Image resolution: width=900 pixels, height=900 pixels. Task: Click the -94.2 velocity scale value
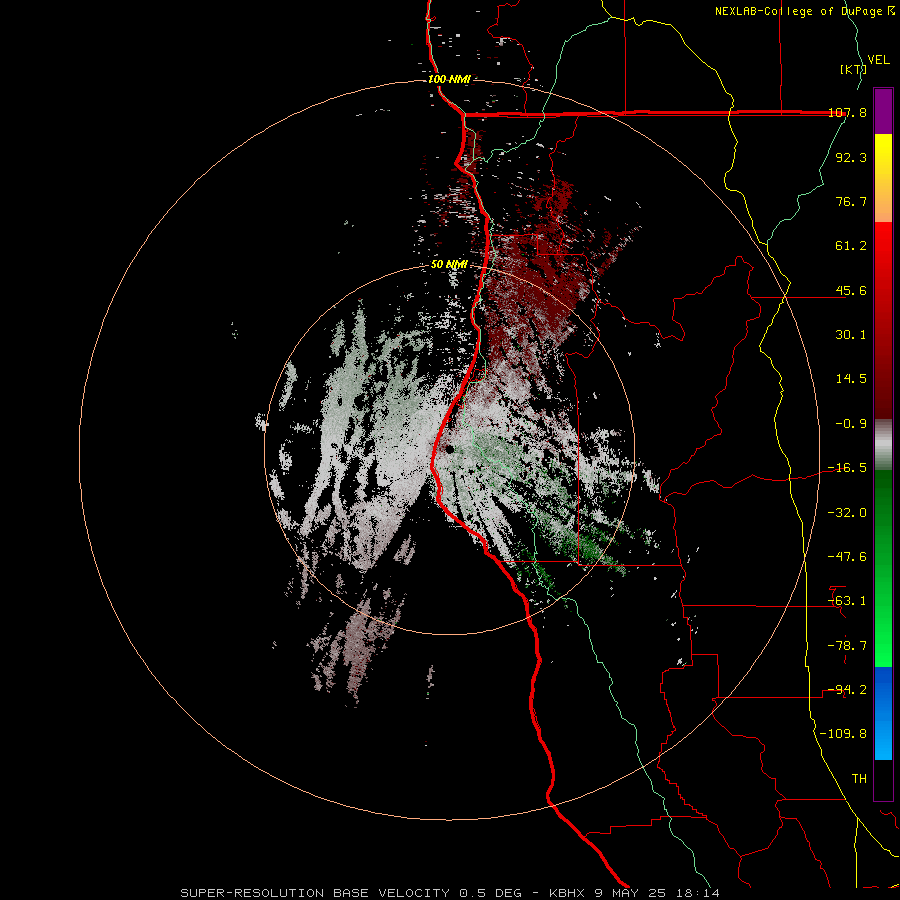(847, 690)
